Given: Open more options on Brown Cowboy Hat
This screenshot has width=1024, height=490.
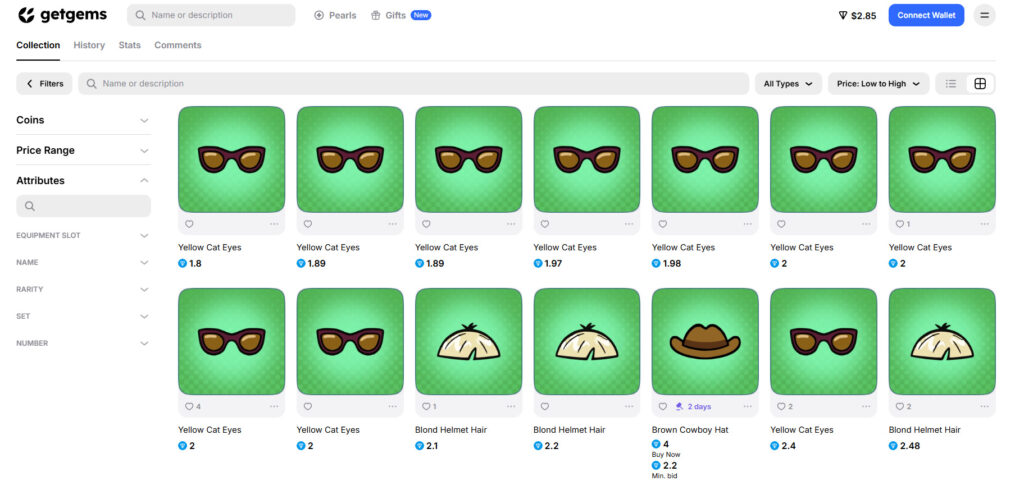Looking at the screenshot, I should [747, 406].
